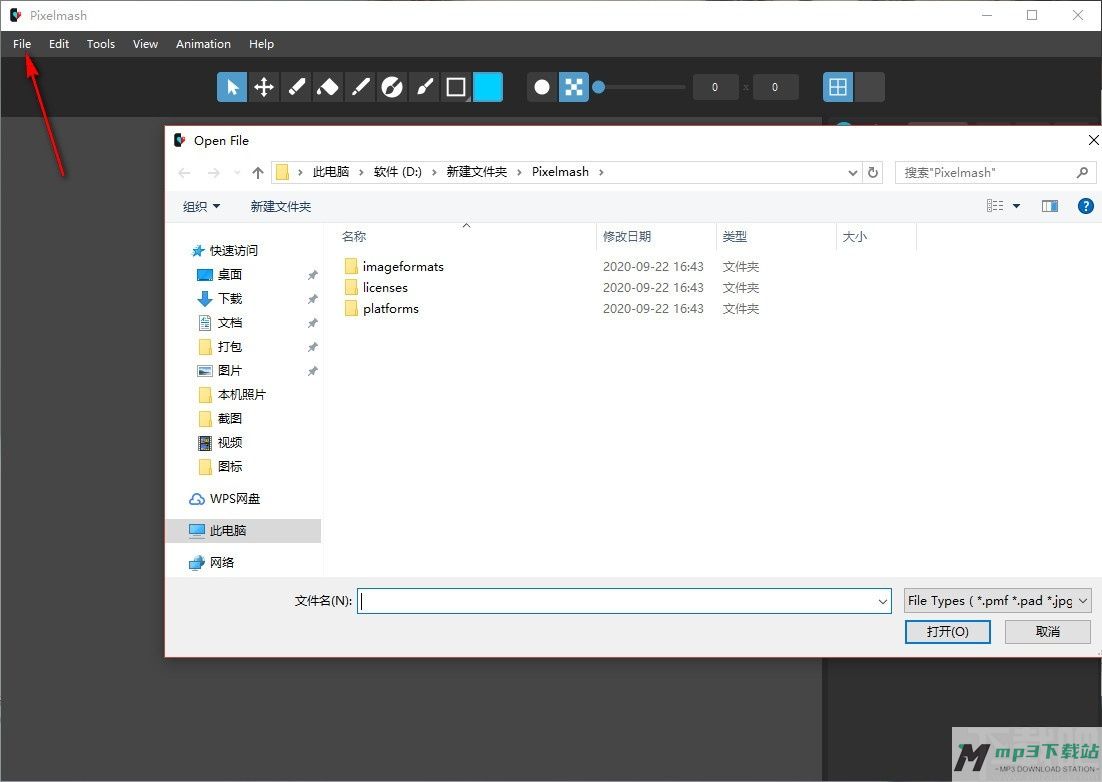1102x782 pixels.
Task: Open the view options dropdown arrow
Action: pyautogui.click(x=1016, y=206)
